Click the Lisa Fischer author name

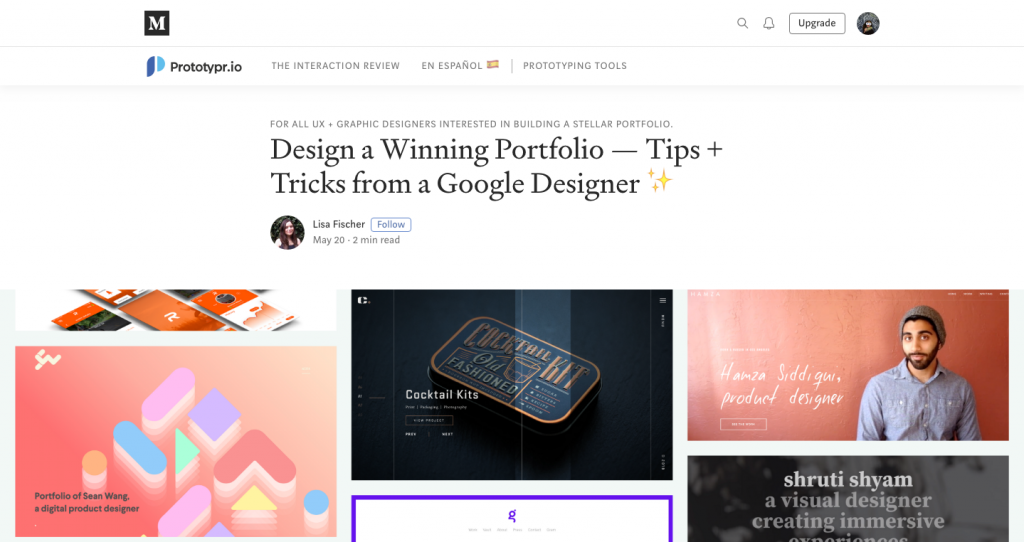click(x=338, y=224)
